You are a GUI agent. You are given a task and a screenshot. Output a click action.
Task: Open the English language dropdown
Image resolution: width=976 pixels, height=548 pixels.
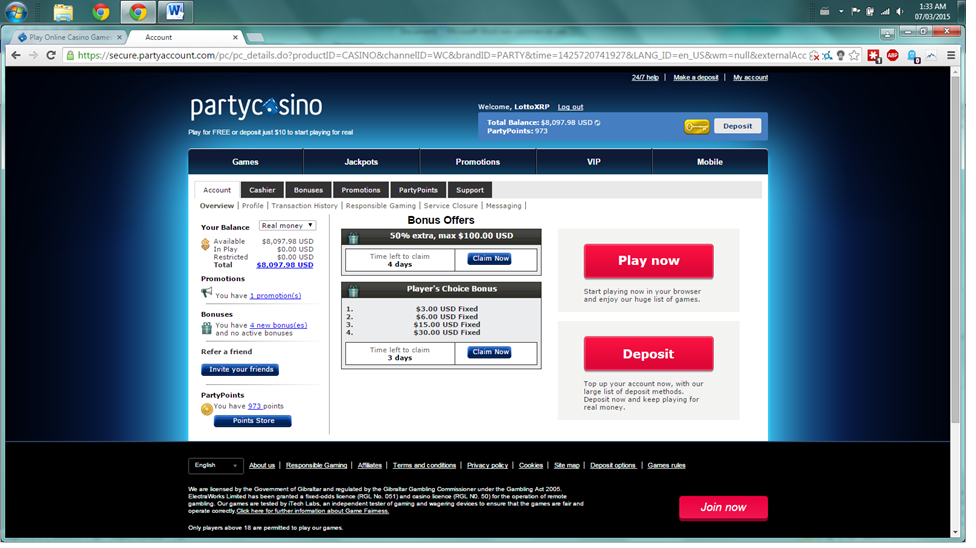coord(215,466)
